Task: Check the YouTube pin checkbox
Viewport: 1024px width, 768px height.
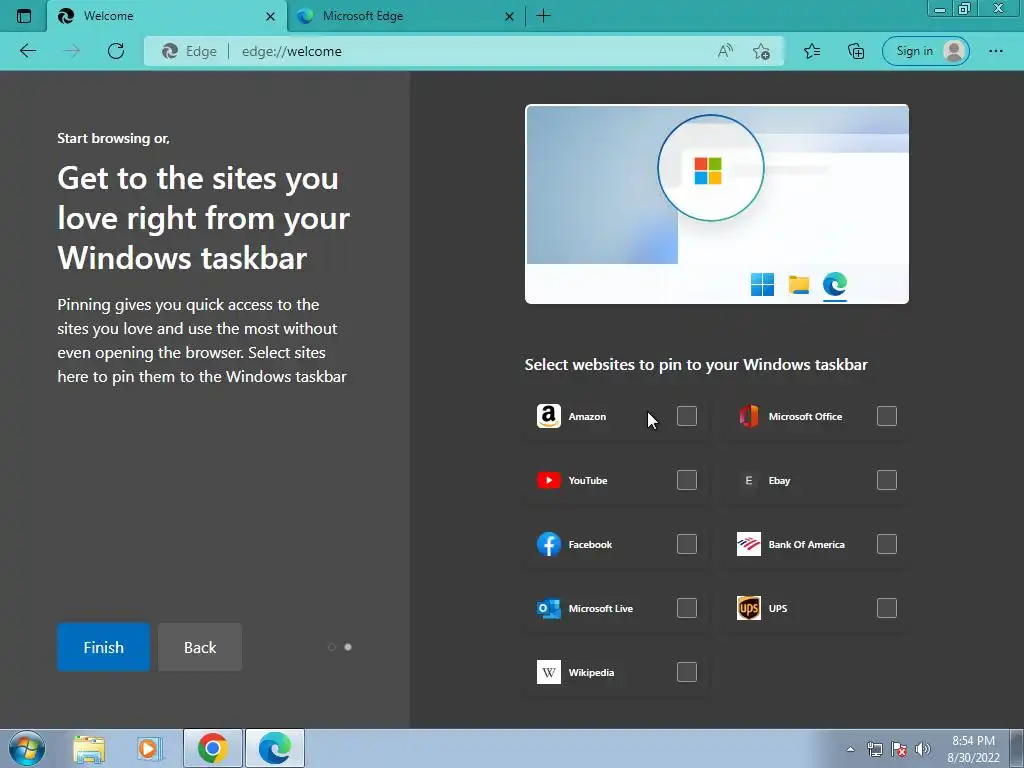Action: (686, 480)
